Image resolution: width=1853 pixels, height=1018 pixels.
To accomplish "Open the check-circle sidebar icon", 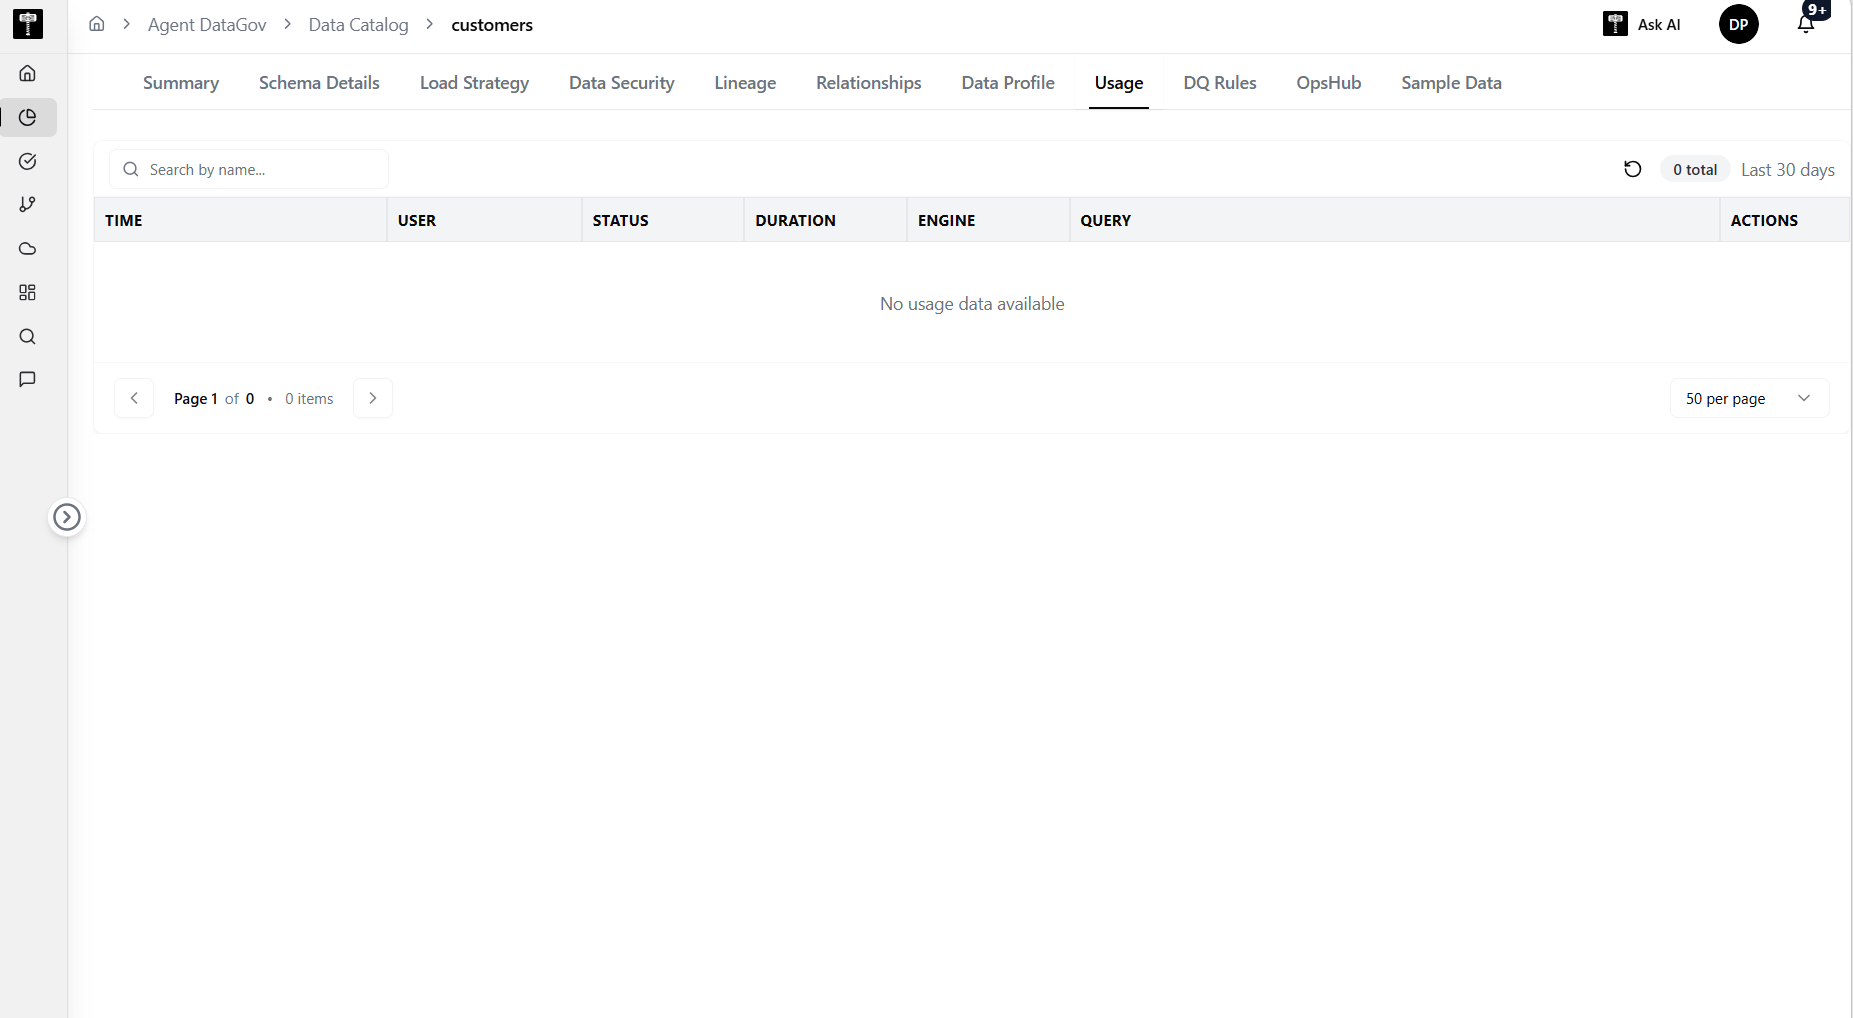I will (28, 161).
